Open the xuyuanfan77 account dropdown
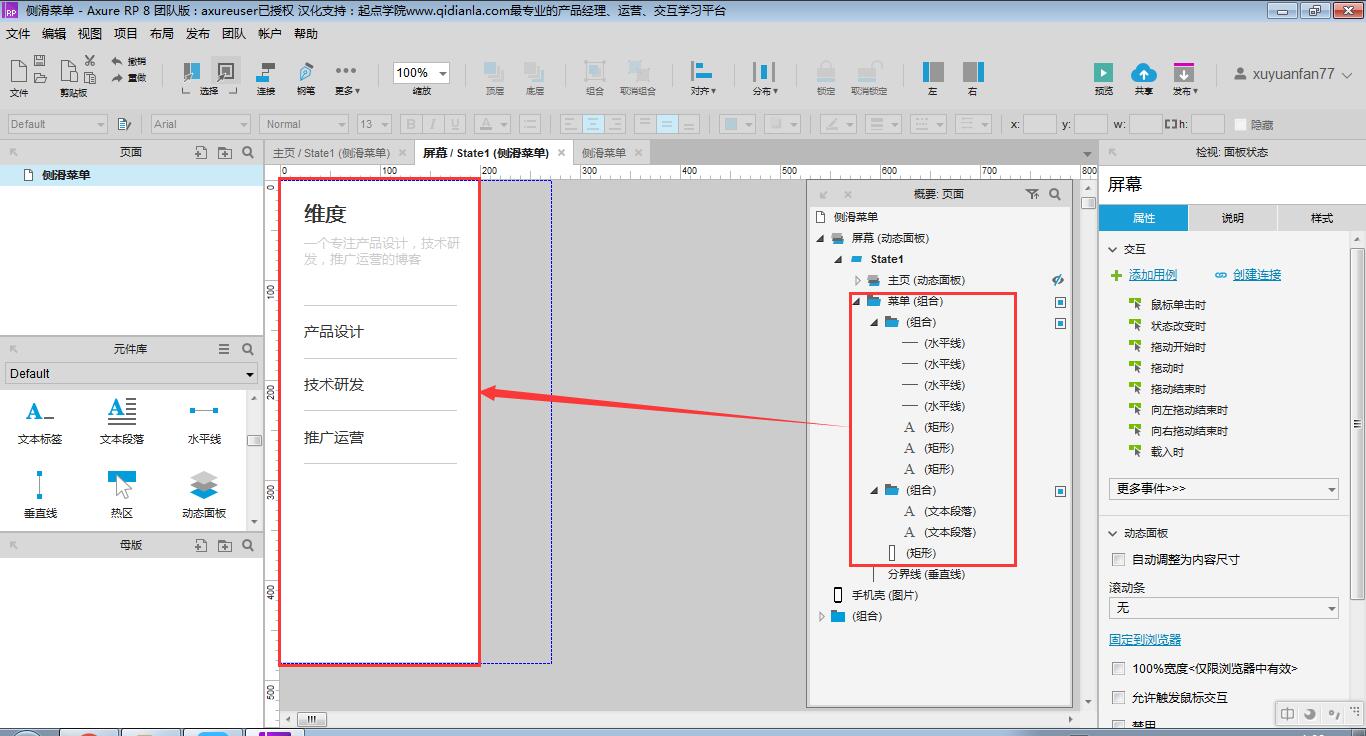The image size is (1366, 736). pyautogui.click(x=1295, y=74)
